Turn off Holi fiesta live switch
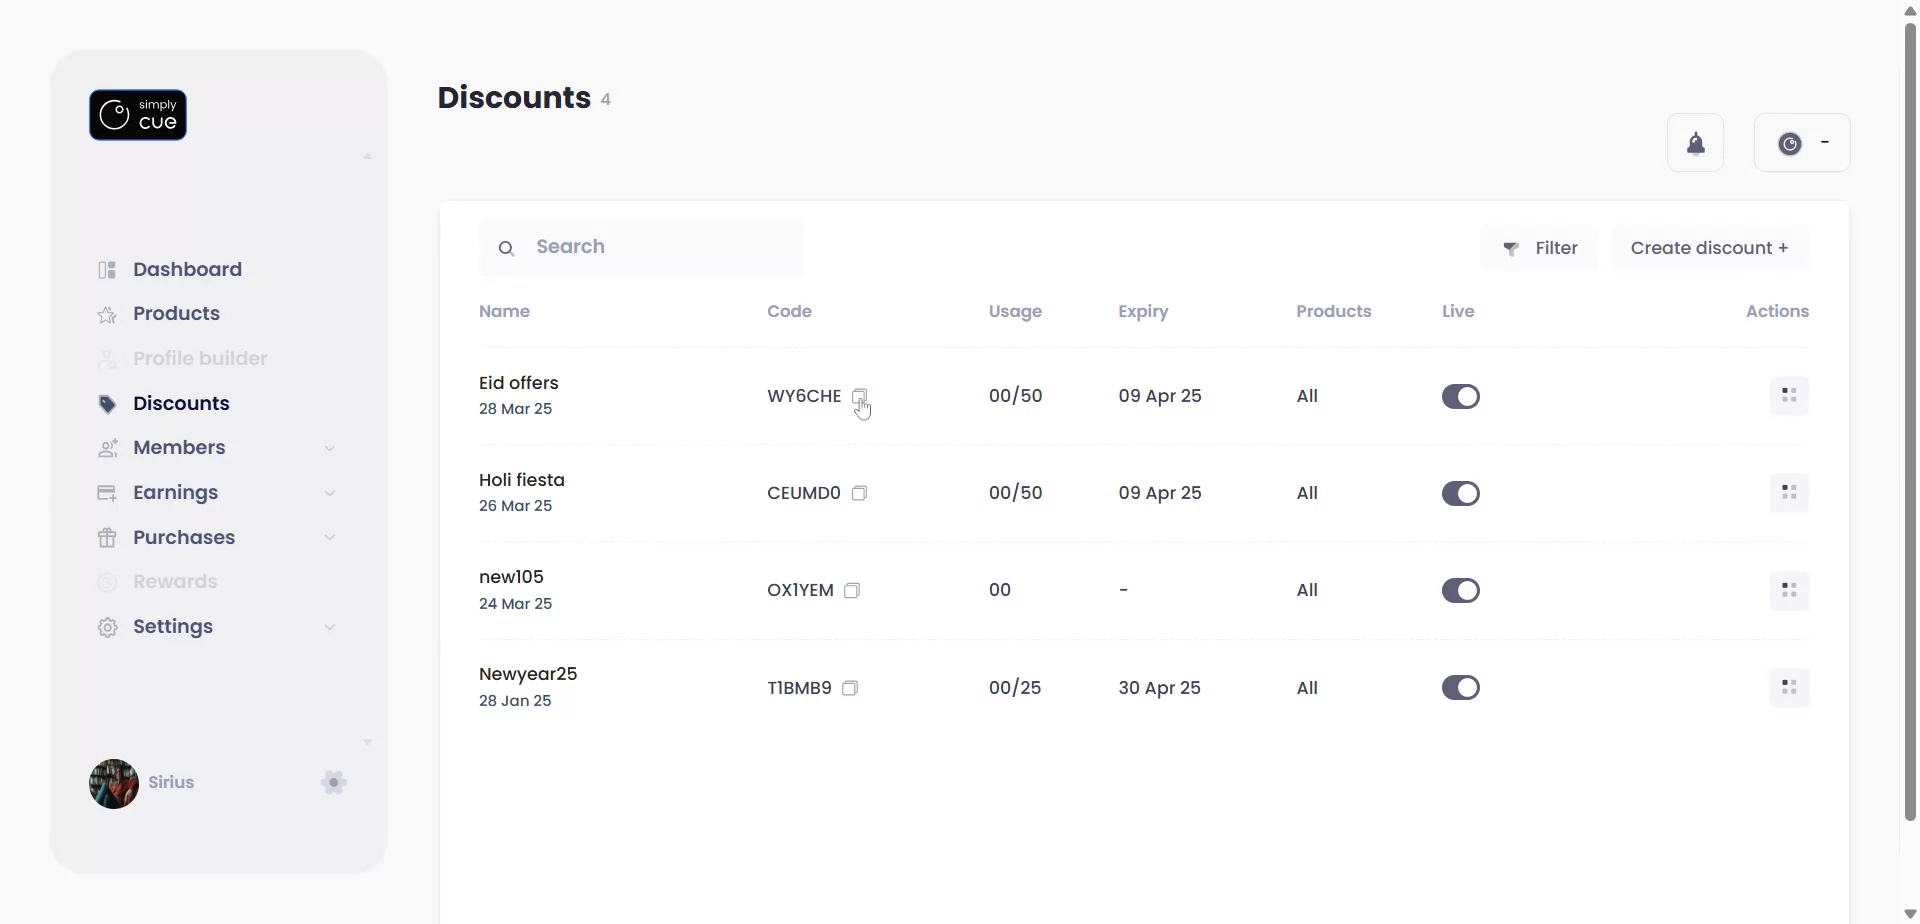 pos(1460,494)
